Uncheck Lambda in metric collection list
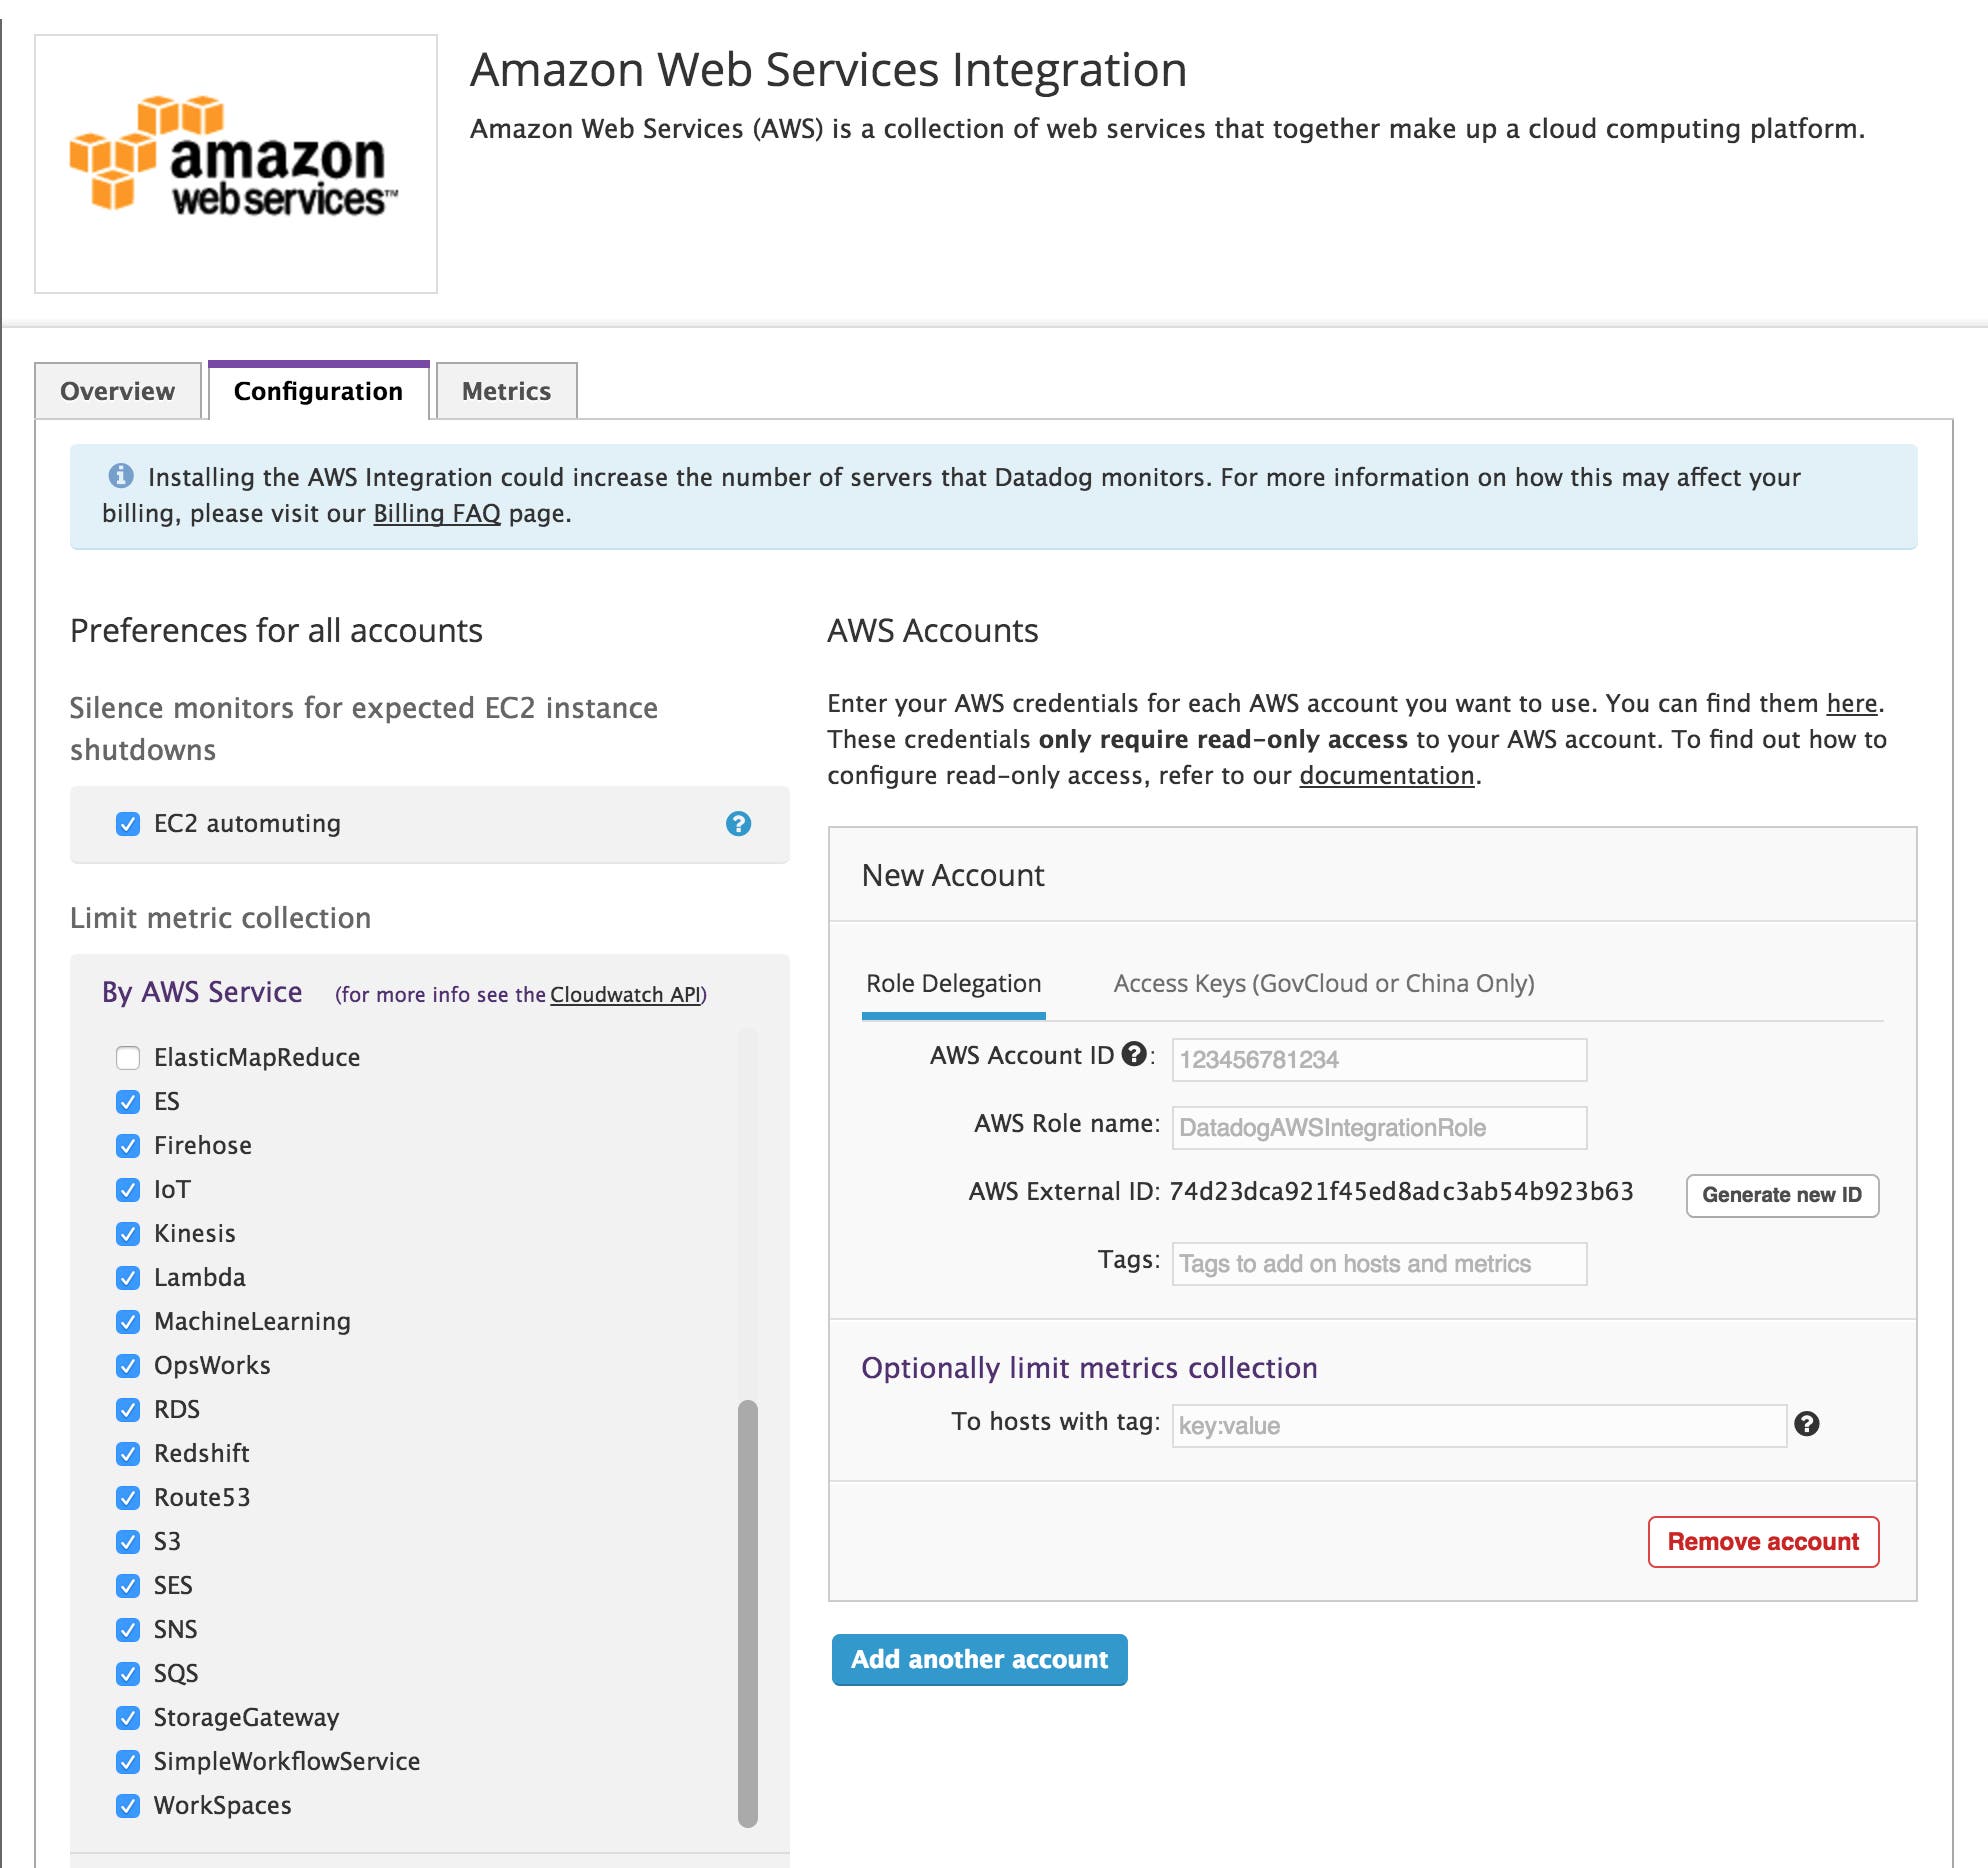 127,1277
